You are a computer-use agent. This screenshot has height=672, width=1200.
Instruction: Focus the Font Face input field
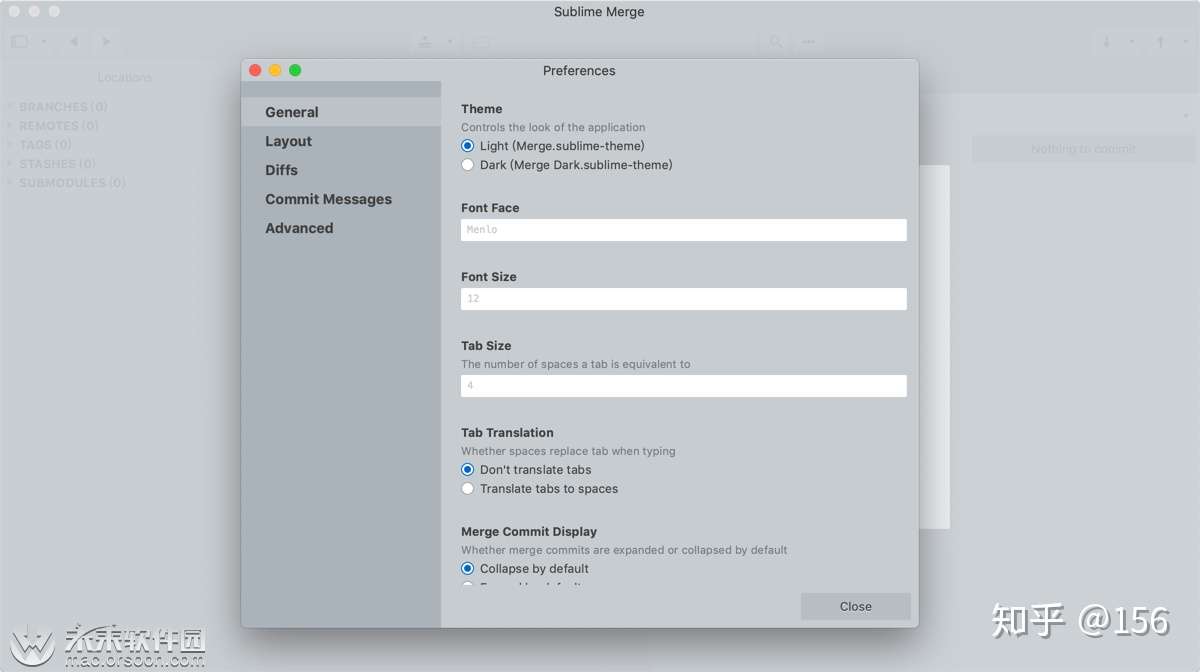684,230
